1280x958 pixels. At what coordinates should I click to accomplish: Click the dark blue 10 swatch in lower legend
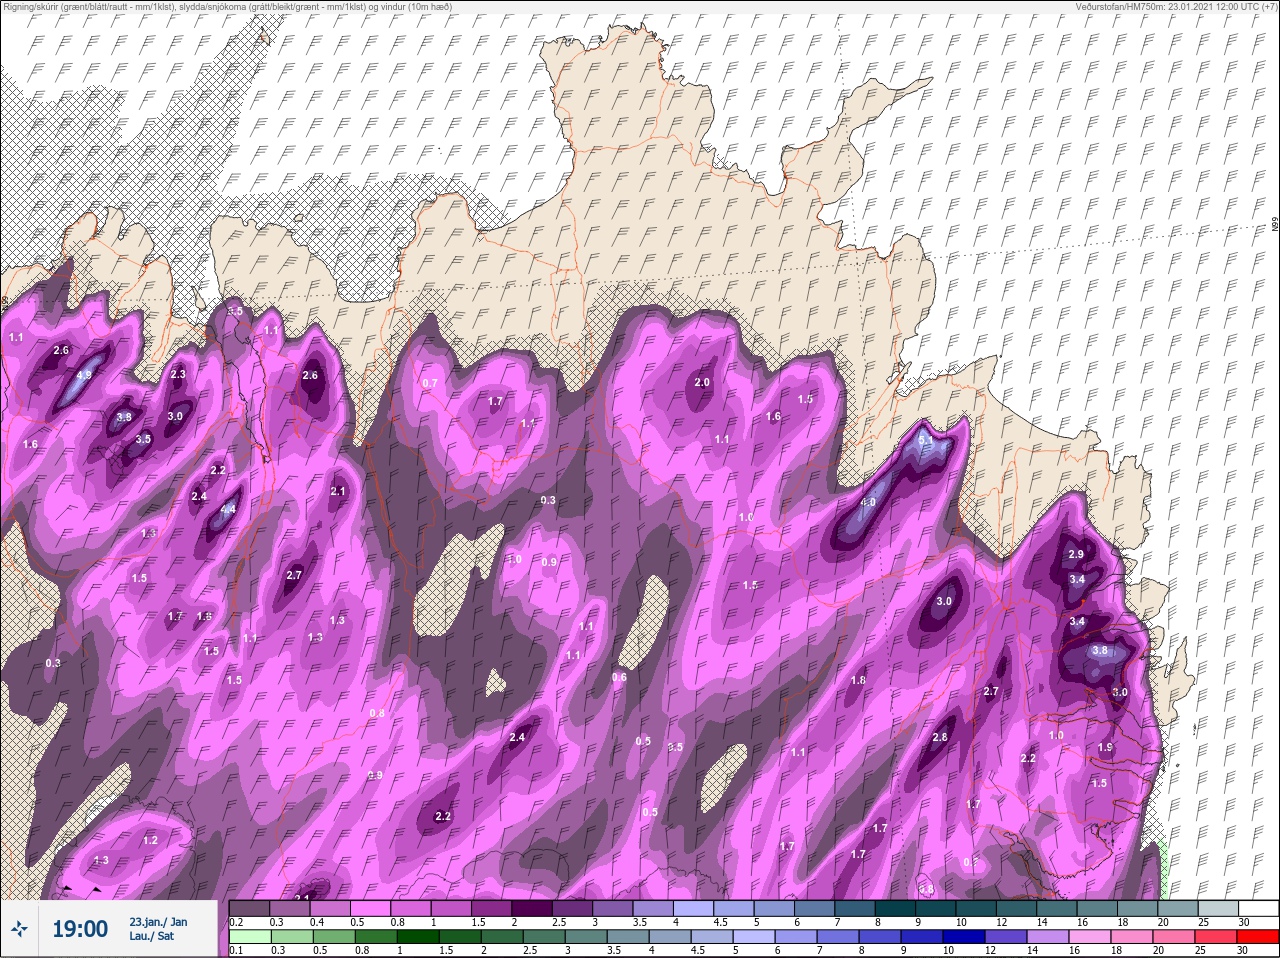click(x=964, y=937)
